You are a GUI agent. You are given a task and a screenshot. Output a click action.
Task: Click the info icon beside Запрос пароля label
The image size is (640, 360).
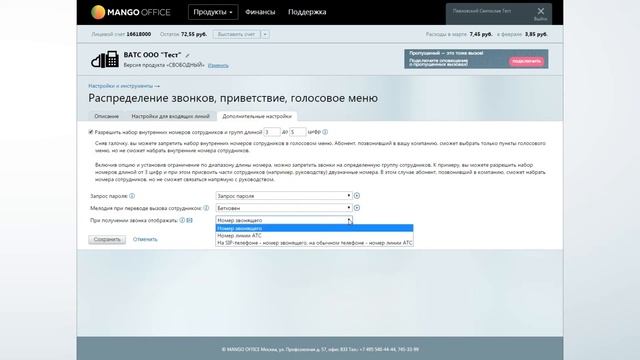coord(132,196)
